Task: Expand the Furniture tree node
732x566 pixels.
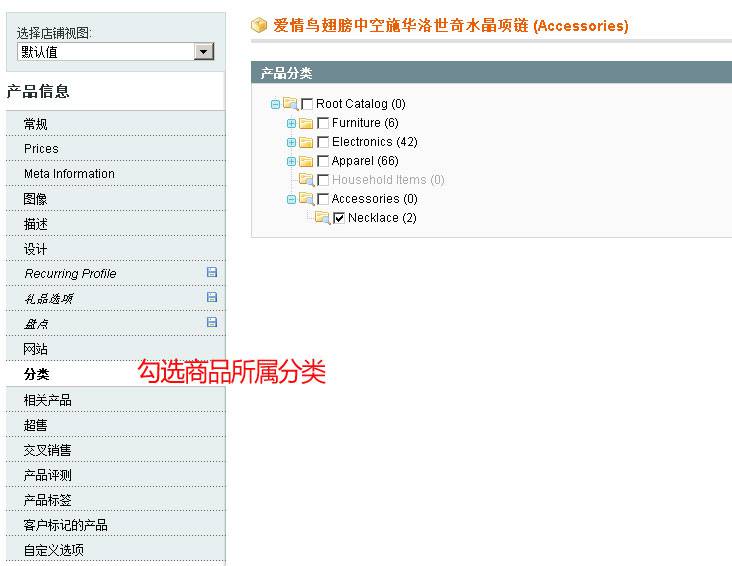Action: pyautogui.click(x=291, y=123)
